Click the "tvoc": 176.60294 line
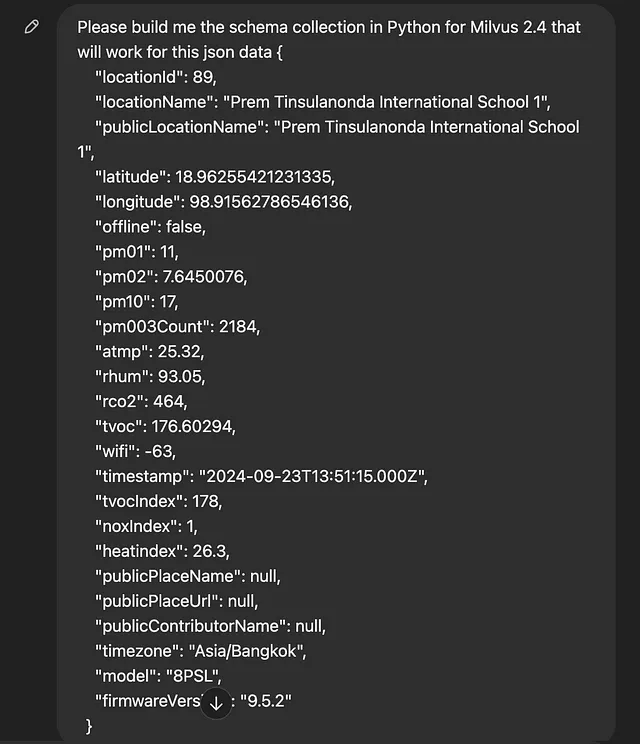Image resolution: width=640 pixels, height=744 pixels. (x=165, y=427)
